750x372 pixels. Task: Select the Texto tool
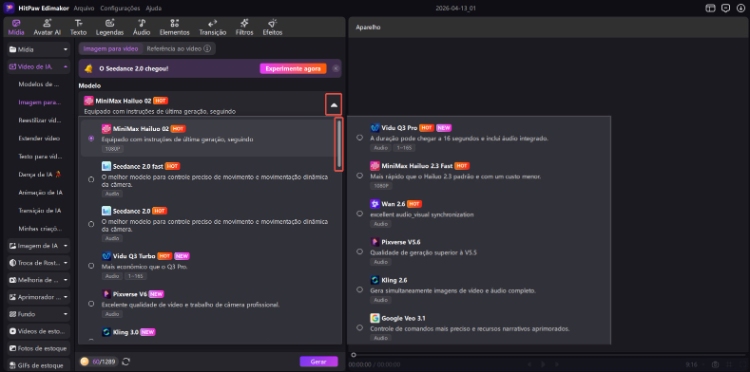(x=78, y=27)
